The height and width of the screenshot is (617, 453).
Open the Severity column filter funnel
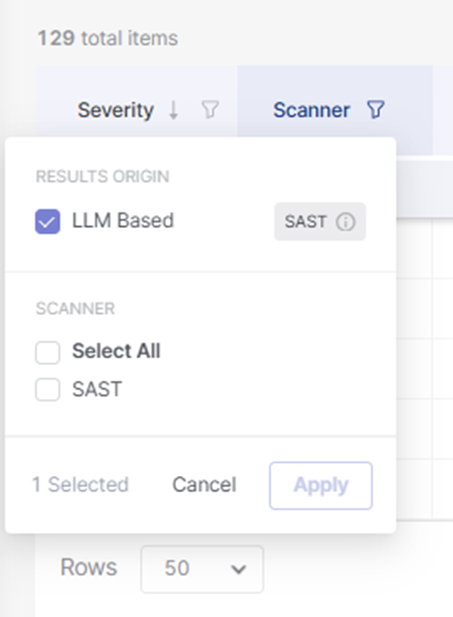tap(210, 110)
